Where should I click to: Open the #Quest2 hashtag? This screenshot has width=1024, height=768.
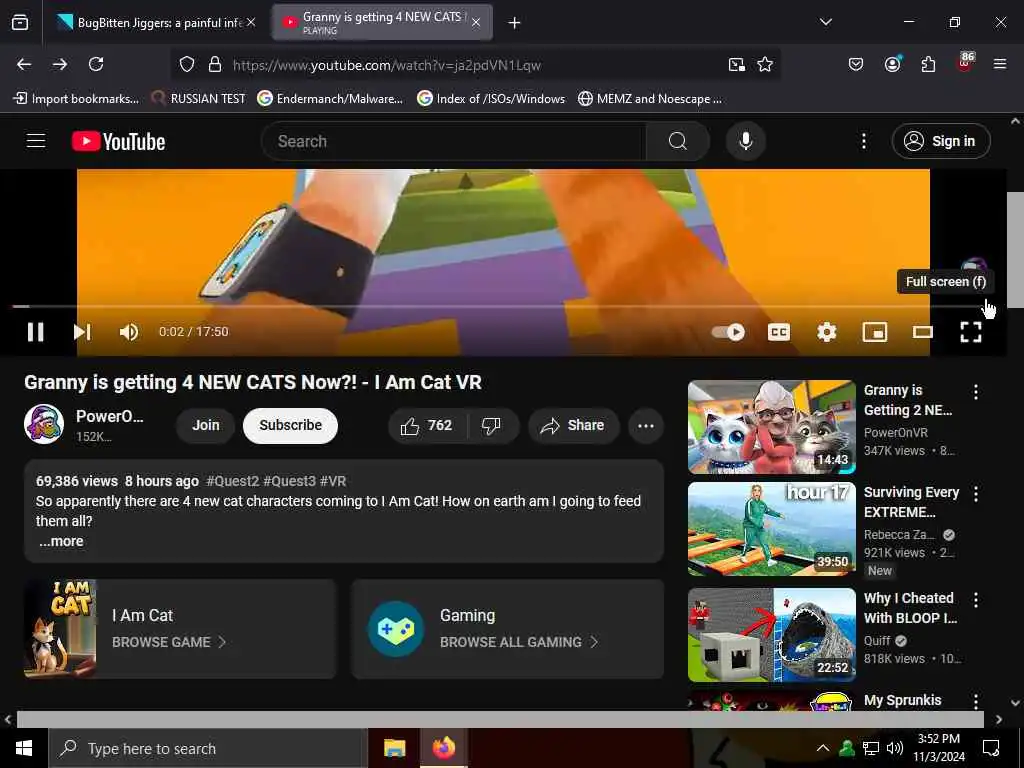tap(232, 481)
